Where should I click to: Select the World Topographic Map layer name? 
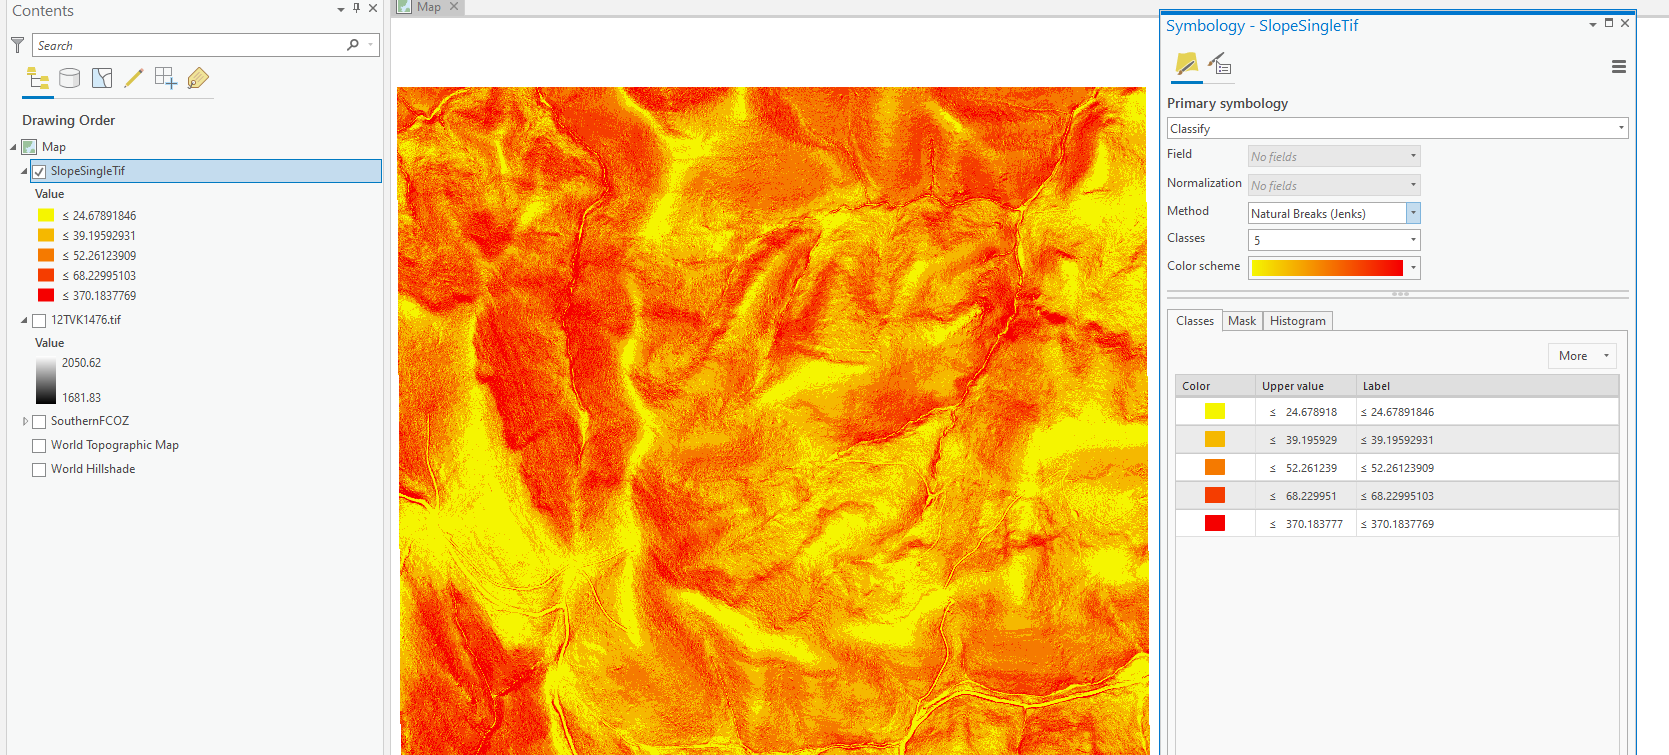tap(115, 445)
